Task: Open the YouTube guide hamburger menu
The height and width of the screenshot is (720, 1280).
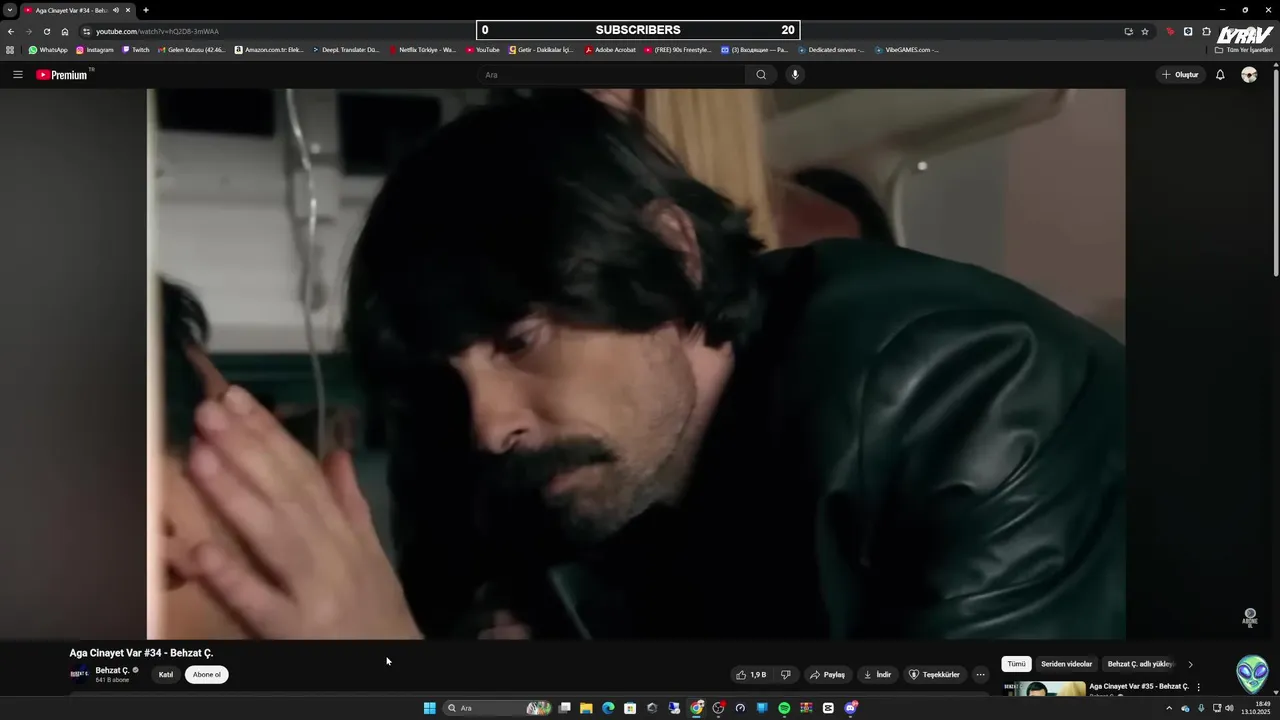Action: pos(17,75)
